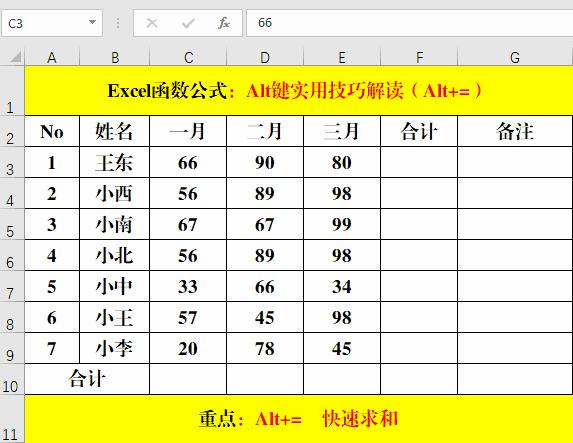Screen dimensions: 573x443
Task: Click the formula bar showing 66
Action: 409,23
